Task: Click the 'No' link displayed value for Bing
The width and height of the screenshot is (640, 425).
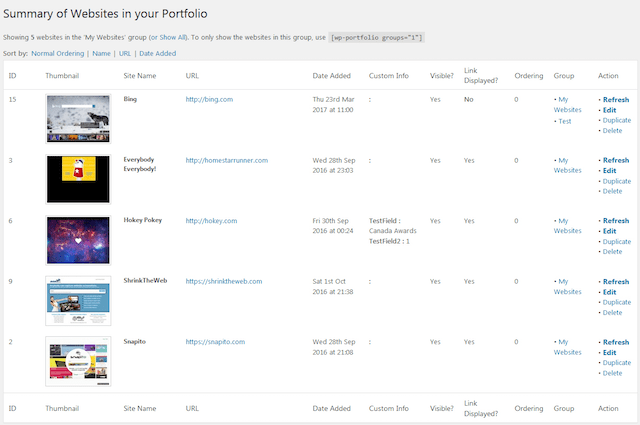Action: click(x=469, y=99)
